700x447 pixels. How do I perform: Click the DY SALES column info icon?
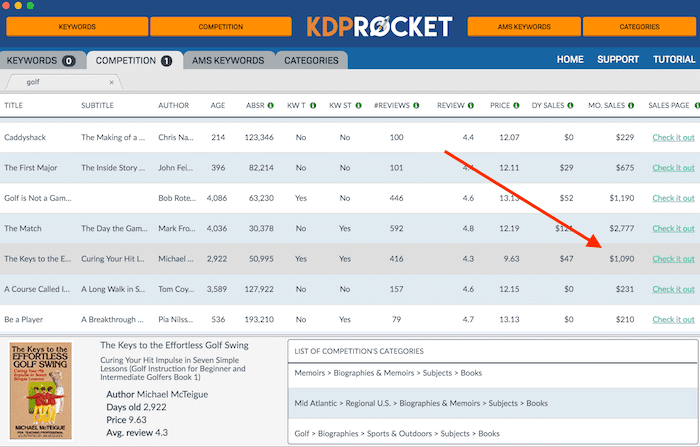pos(570,105)
